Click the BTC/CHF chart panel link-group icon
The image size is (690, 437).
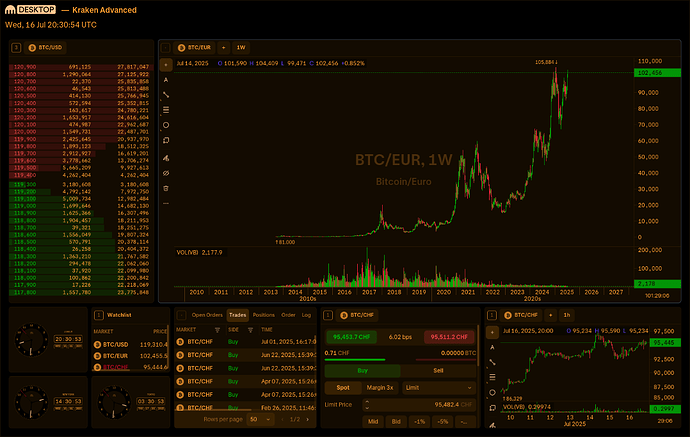point(492,315)
